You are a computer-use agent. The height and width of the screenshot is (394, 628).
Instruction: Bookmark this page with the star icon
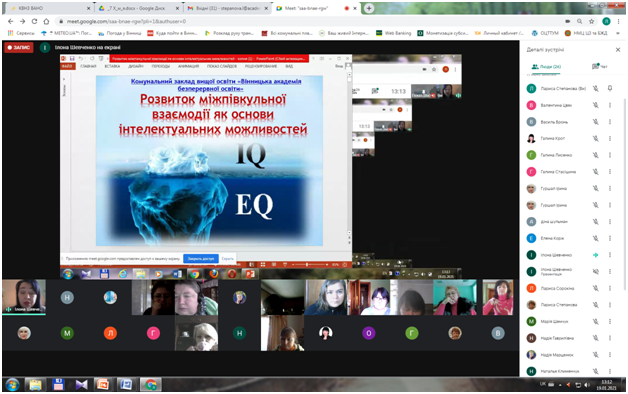(592, 21)
